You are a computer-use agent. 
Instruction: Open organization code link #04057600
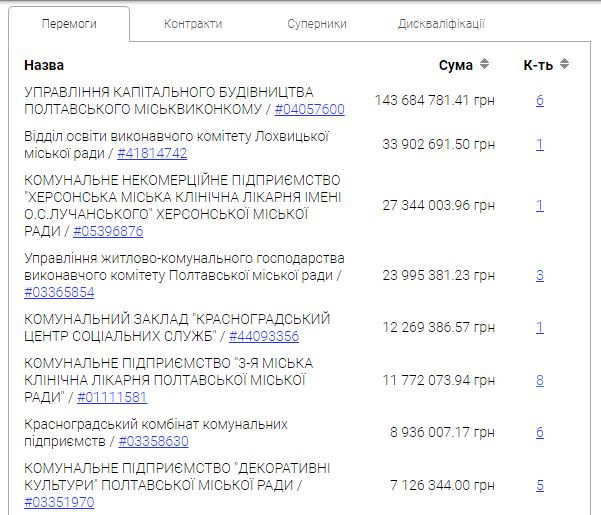coord(309,109)
